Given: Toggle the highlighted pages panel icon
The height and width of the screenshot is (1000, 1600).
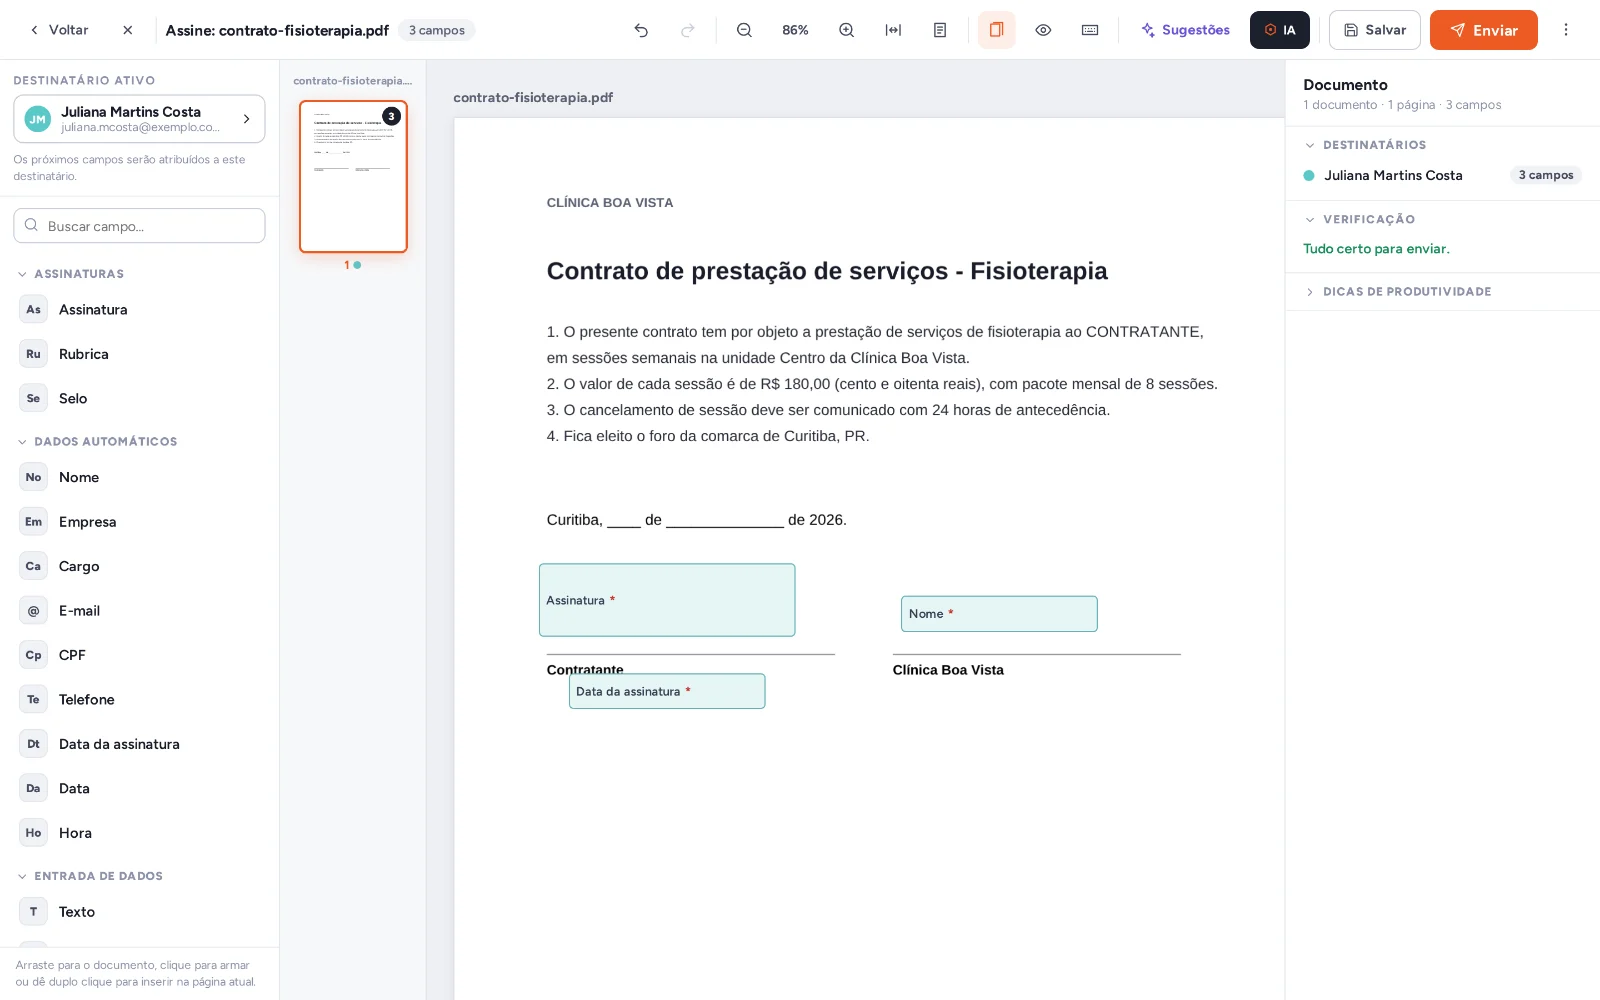Looking at the screenshot, I should click(x=996, y=30).
